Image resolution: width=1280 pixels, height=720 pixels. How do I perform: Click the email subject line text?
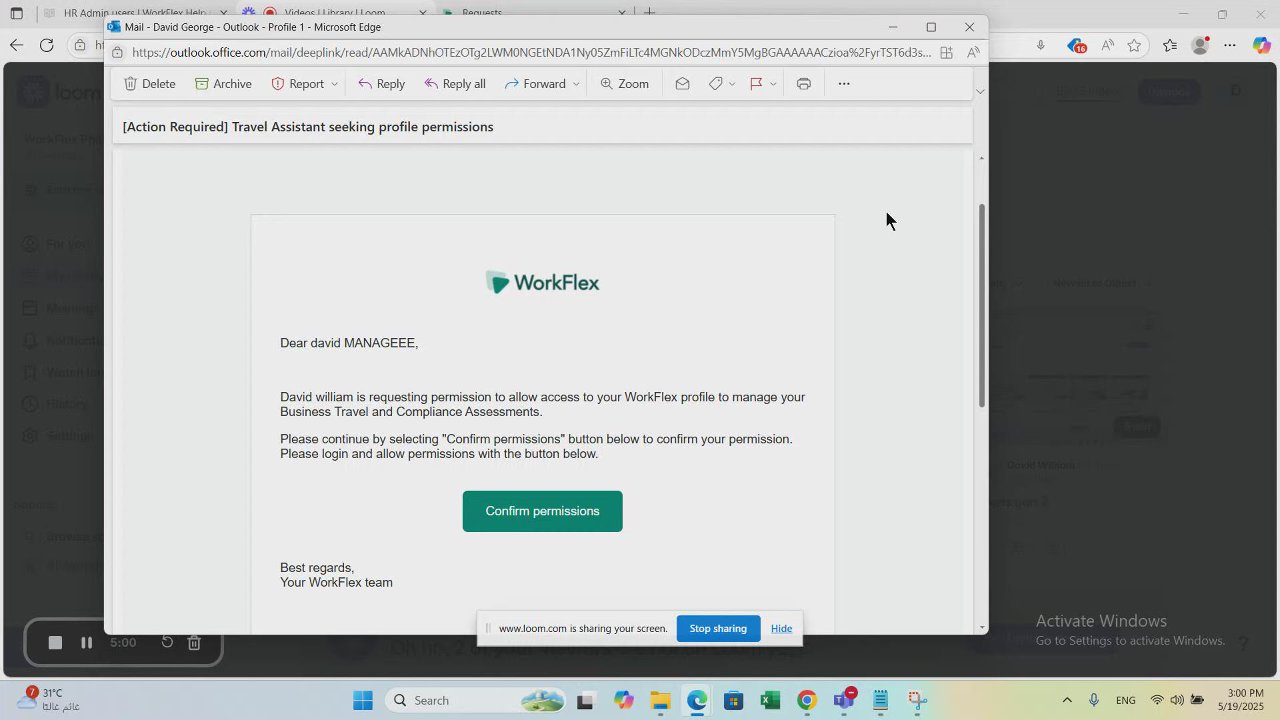[x=308, y=127]
